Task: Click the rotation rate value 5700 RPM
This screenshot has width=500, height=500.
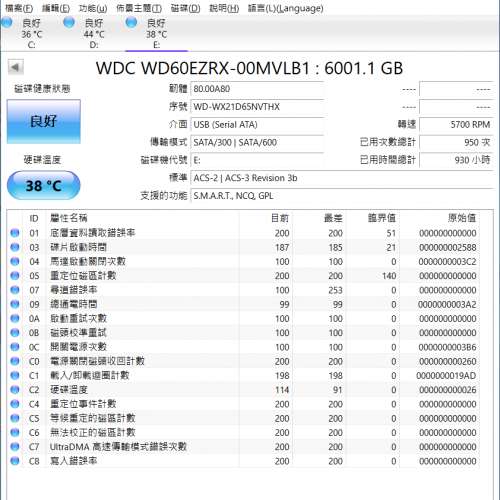Action: (x=456, y=125)
